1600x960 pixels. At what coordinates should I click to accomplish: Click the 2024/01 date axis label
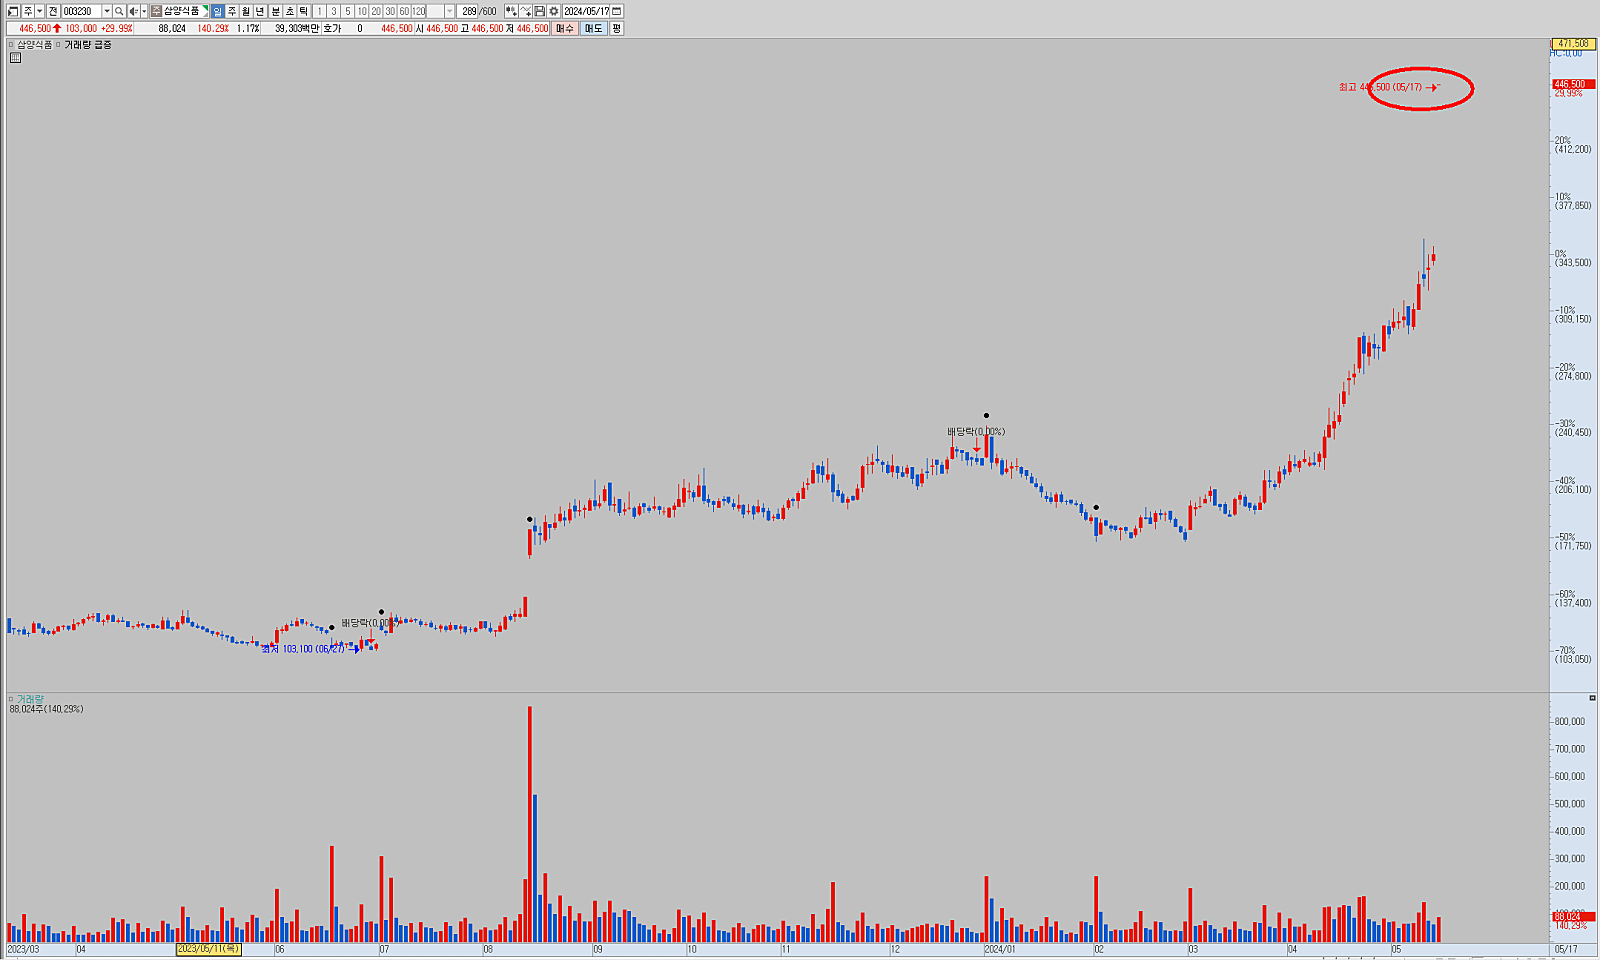coord(1000,949)
